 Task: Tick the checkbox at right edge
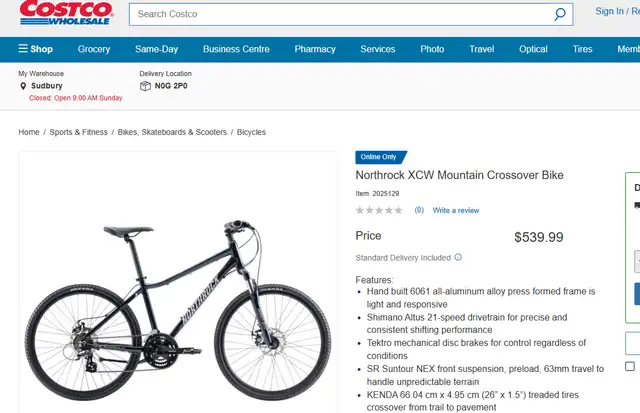(x=630, y=366)
